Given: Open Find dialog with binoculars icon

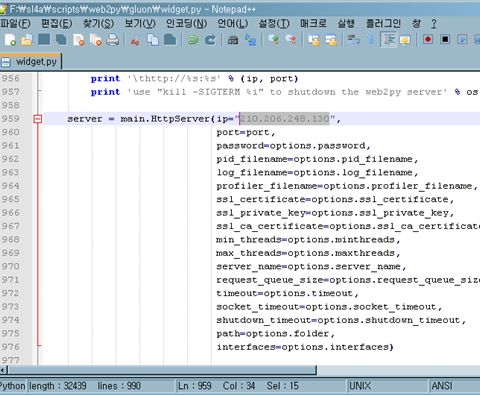Looking at the screenshot, I should coord(233,40).
